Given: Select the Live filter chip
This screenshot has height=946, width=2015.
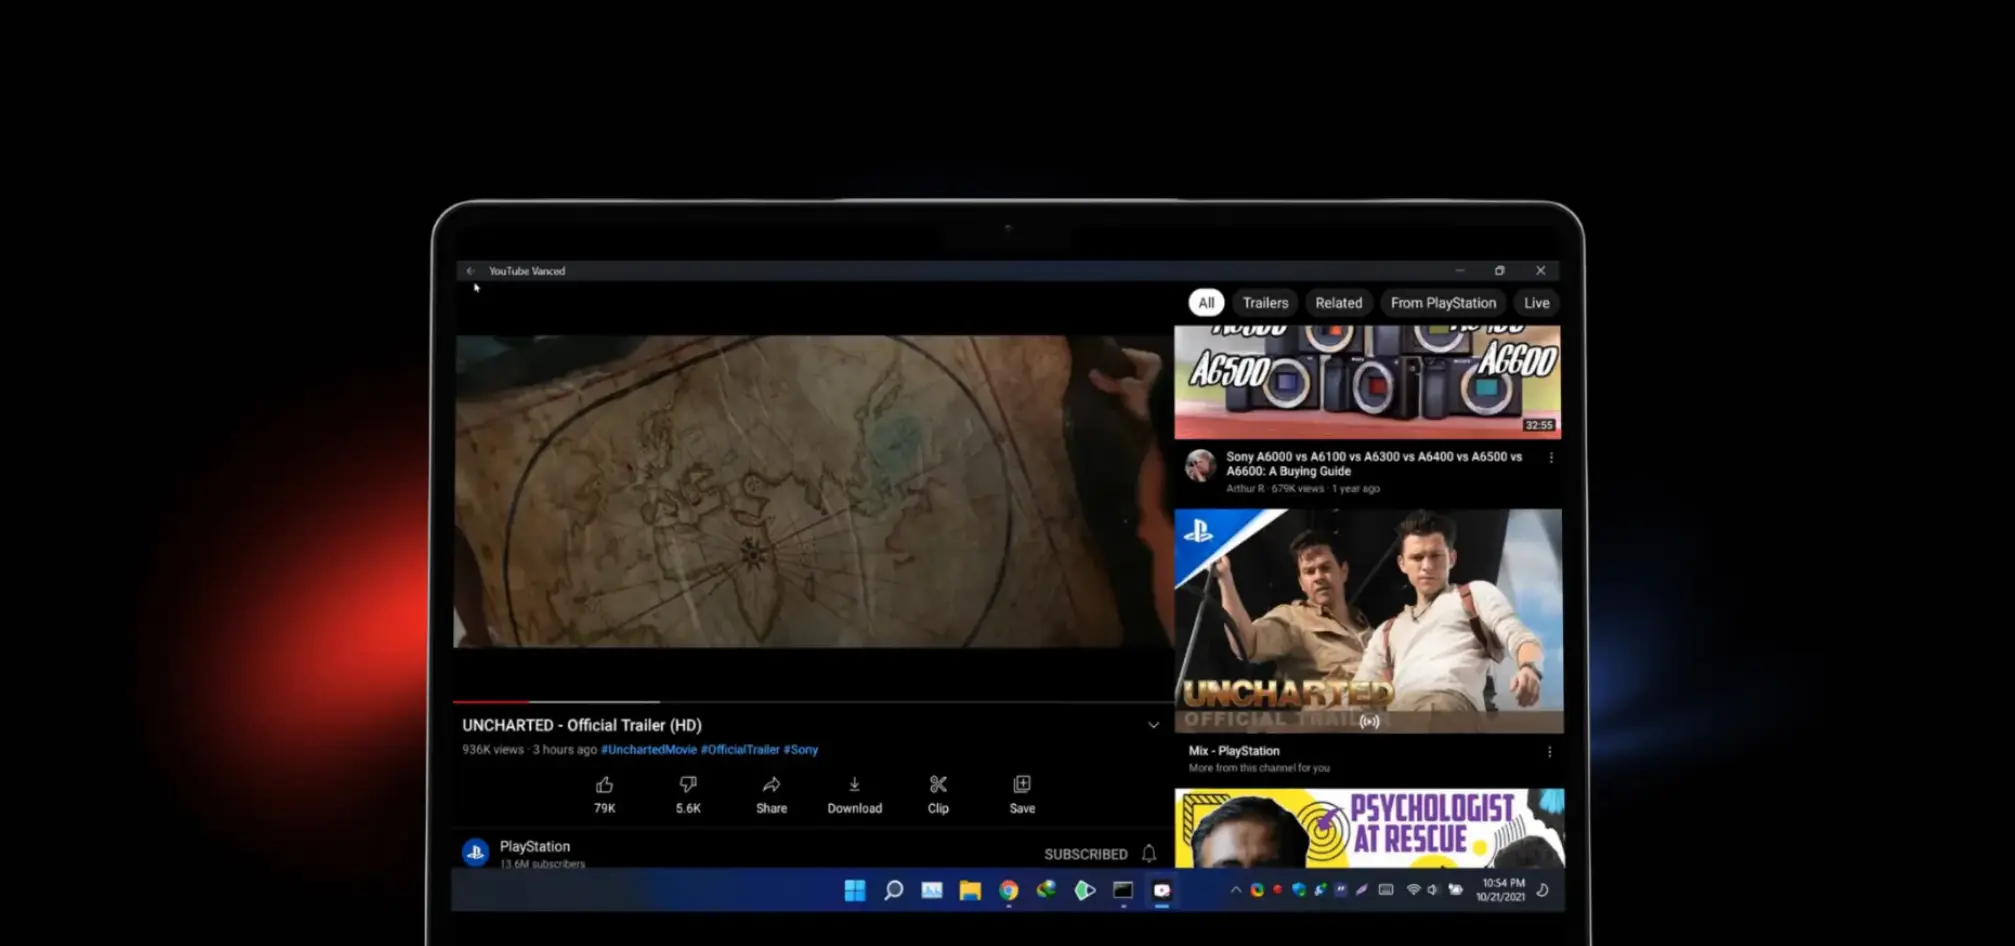Looking at the screenshot, I should pyautogui.click(x=1536, y=303).
